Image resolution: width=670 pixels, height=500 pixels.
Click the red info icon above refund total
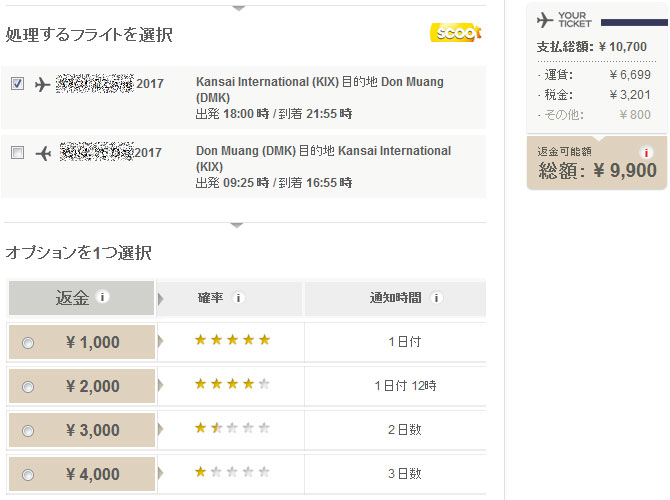click(646, 153)
